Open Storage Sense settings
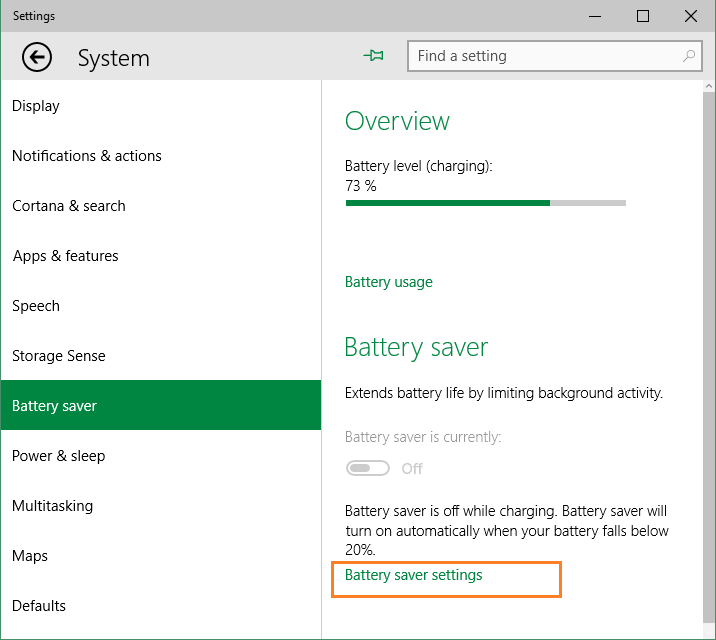The width and height of the screenshot is (716, 640). (58, 356)
